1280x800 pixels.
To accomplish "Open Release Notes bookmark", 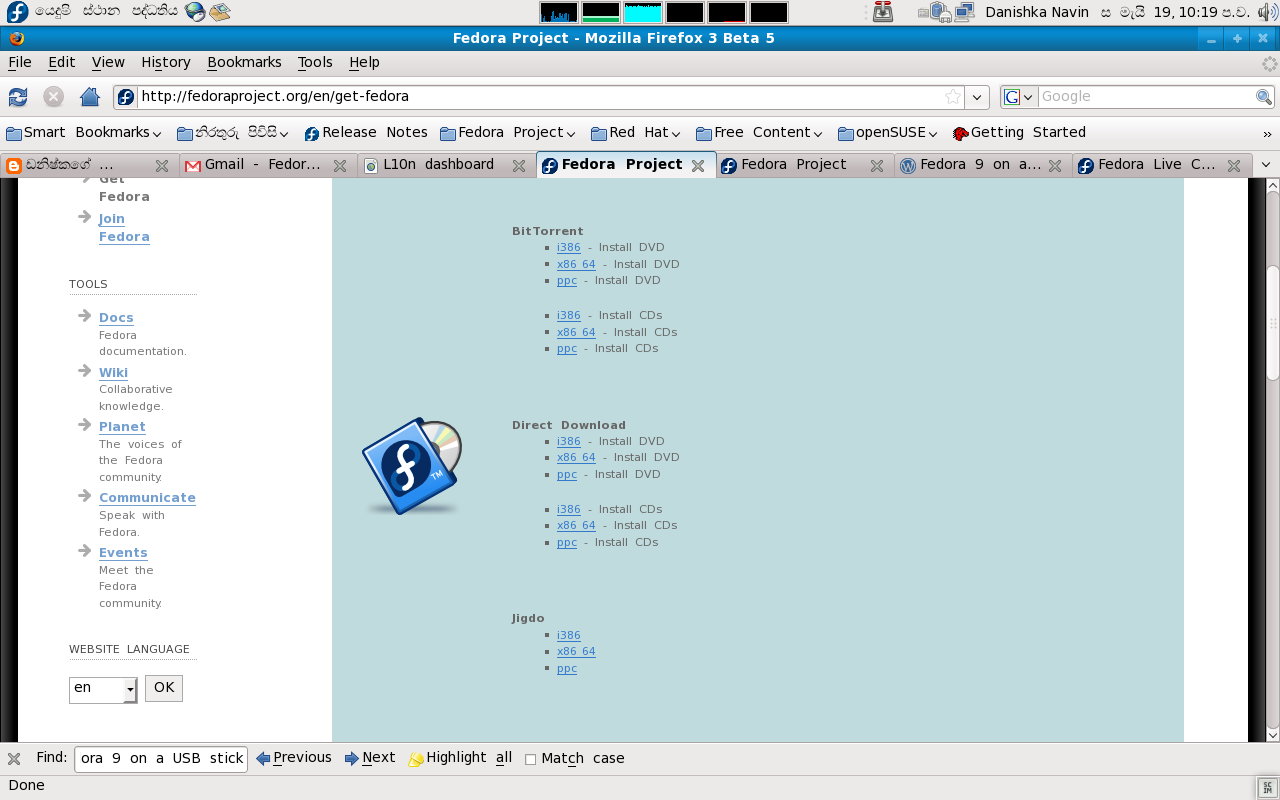I will click(x=366, y=133).
